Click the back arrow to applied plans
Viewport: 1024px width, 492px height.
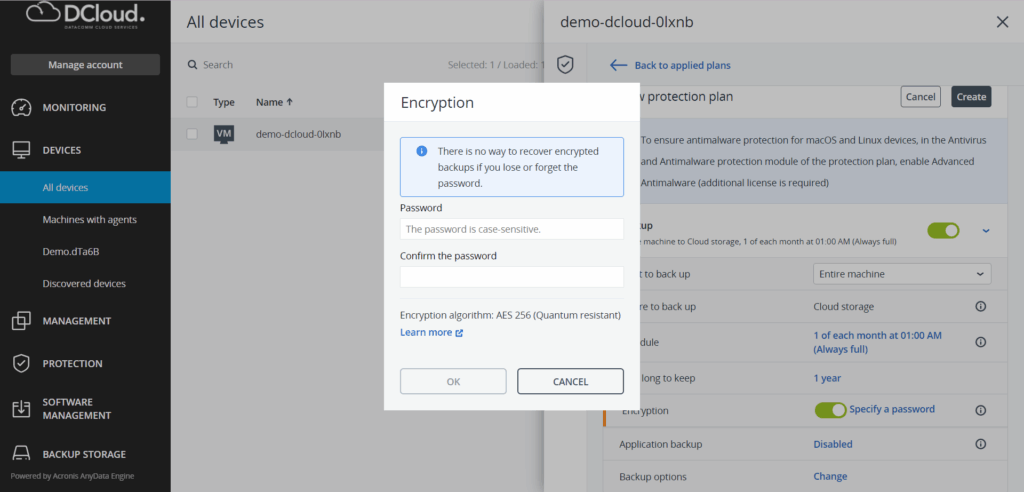click(x=619, y=65)
